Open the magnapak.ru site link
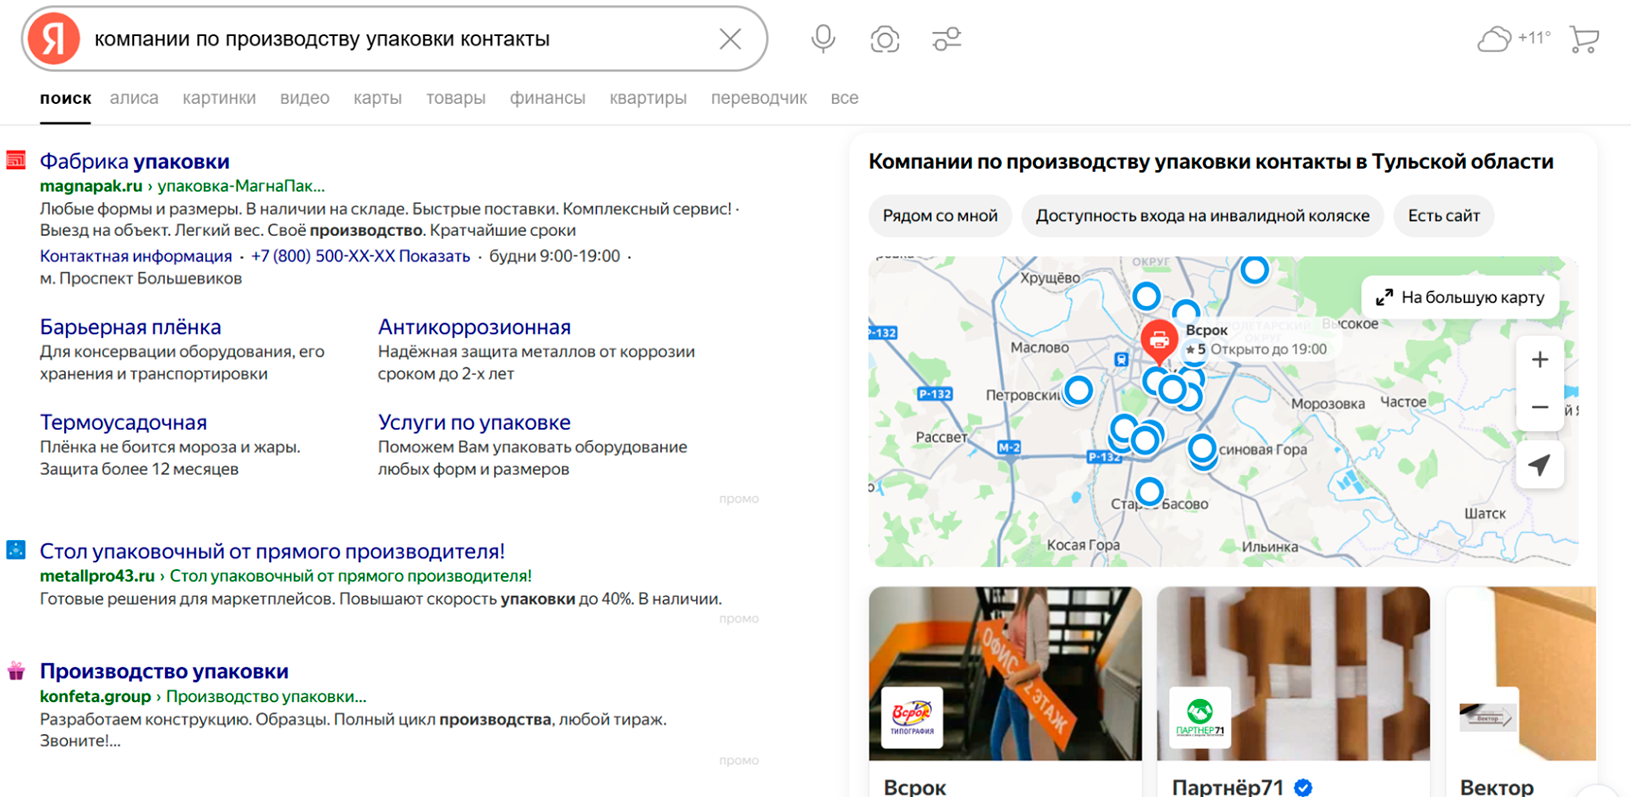The width and height of the screenshot is (1631, 797). (91, 186)
